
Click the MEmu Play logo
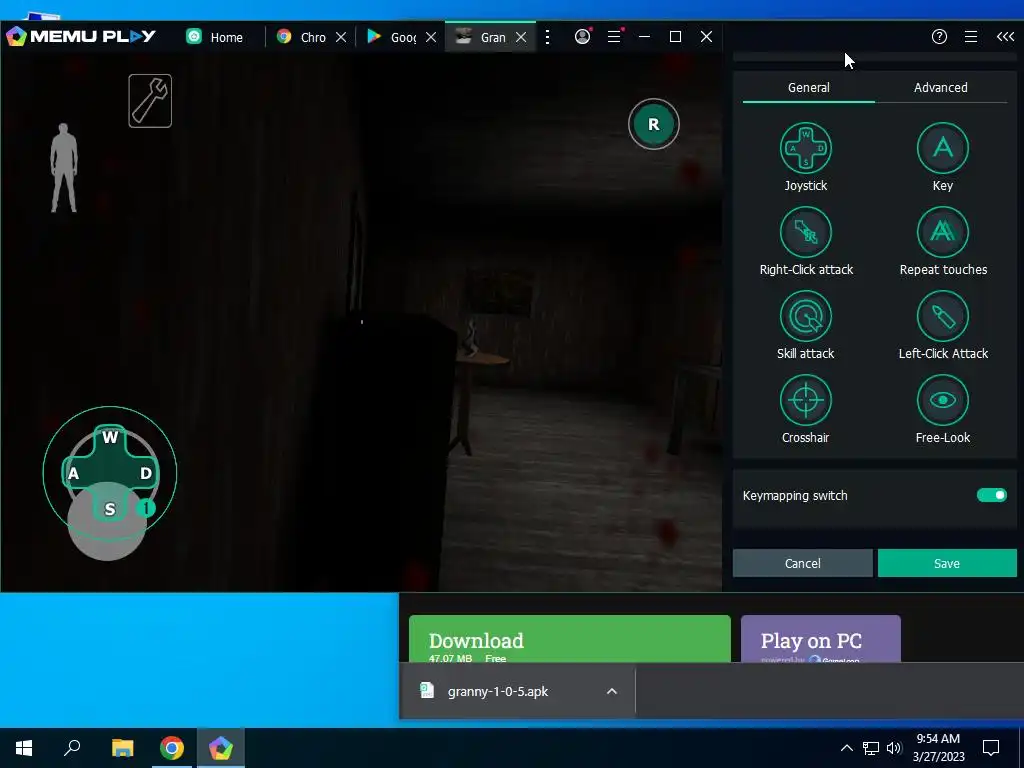coord(80,37)
